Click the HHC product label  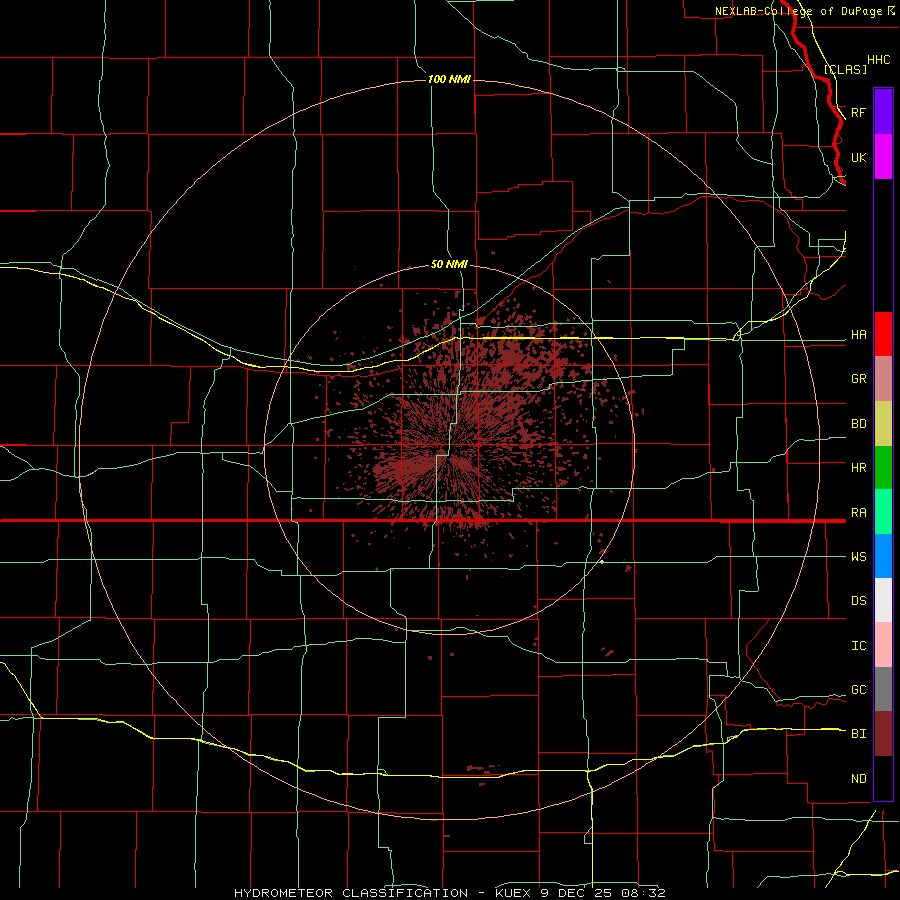click(878, 60)
